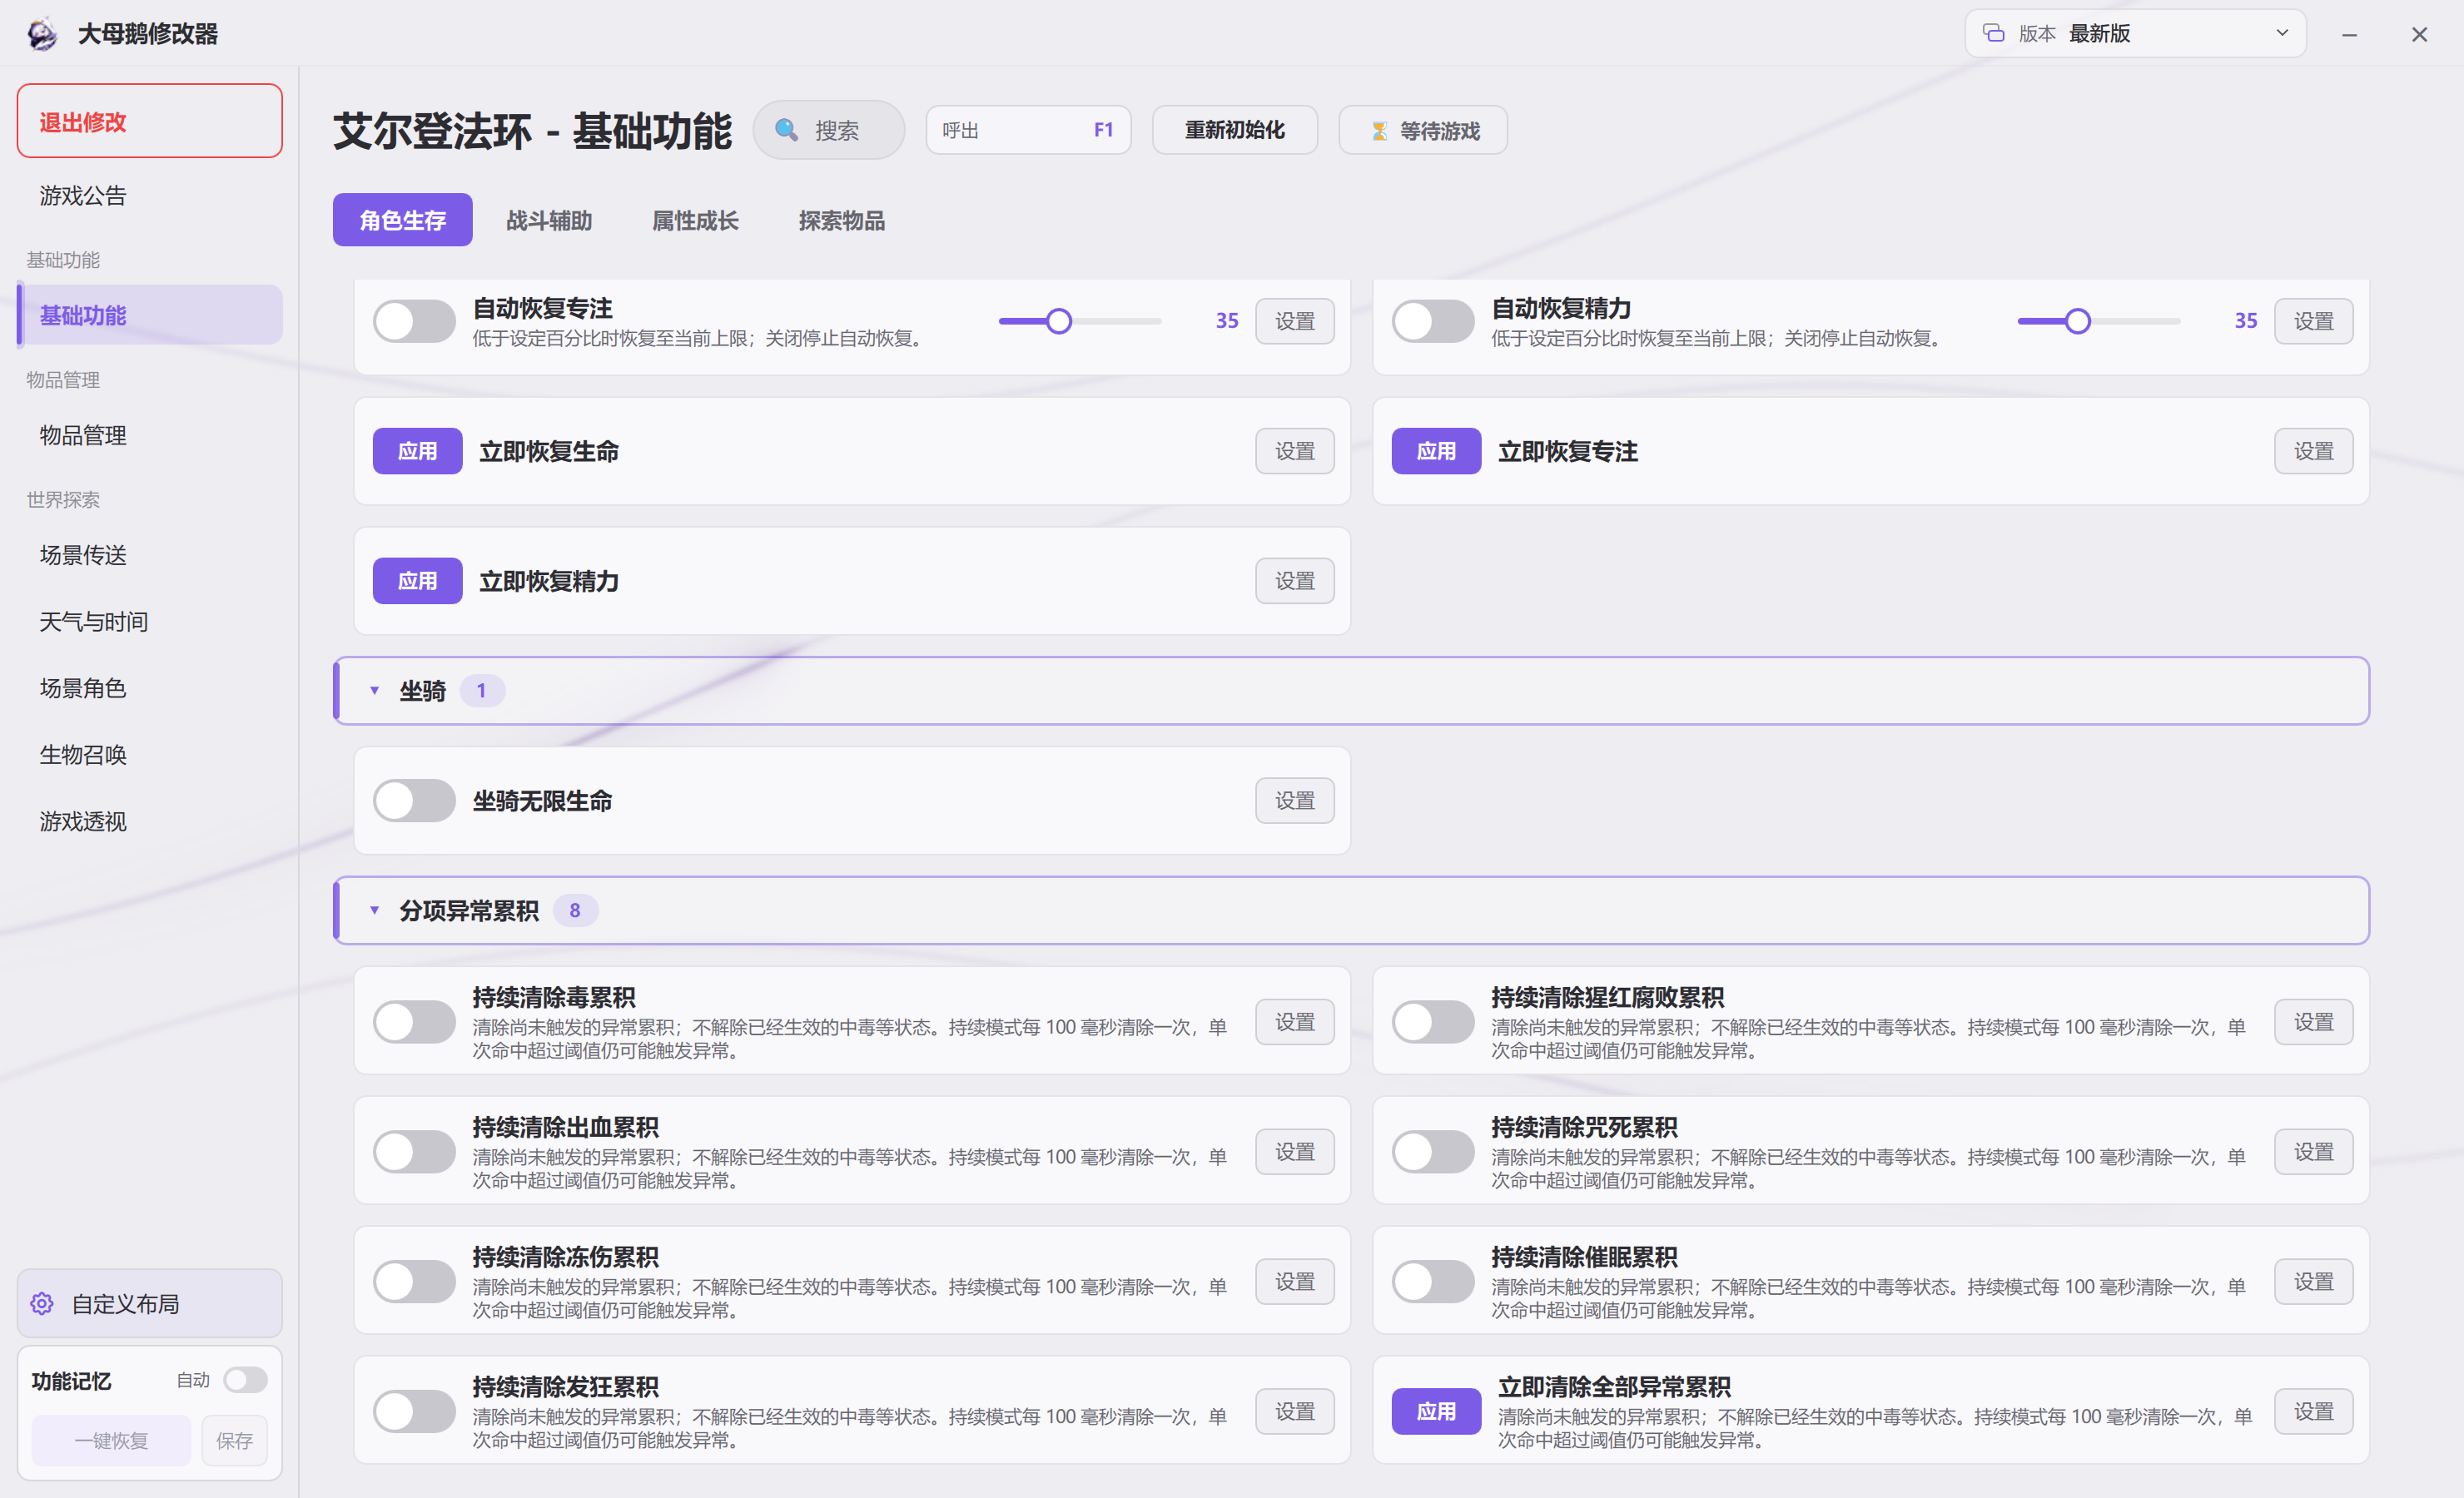The image size is (2464, 1498).
Task: Apply 立即恢复精力
Action: [x=417, y=581]
